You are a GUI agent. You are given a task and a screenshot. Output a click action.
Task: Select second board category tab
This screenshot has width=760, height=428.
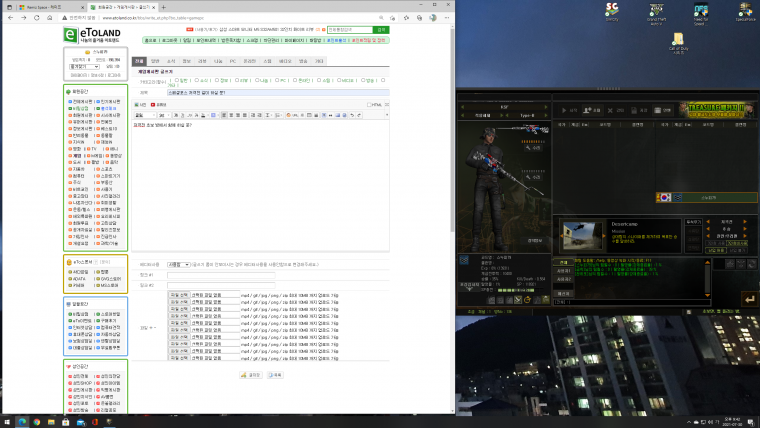pyautogui.click(x=155, y=61)
